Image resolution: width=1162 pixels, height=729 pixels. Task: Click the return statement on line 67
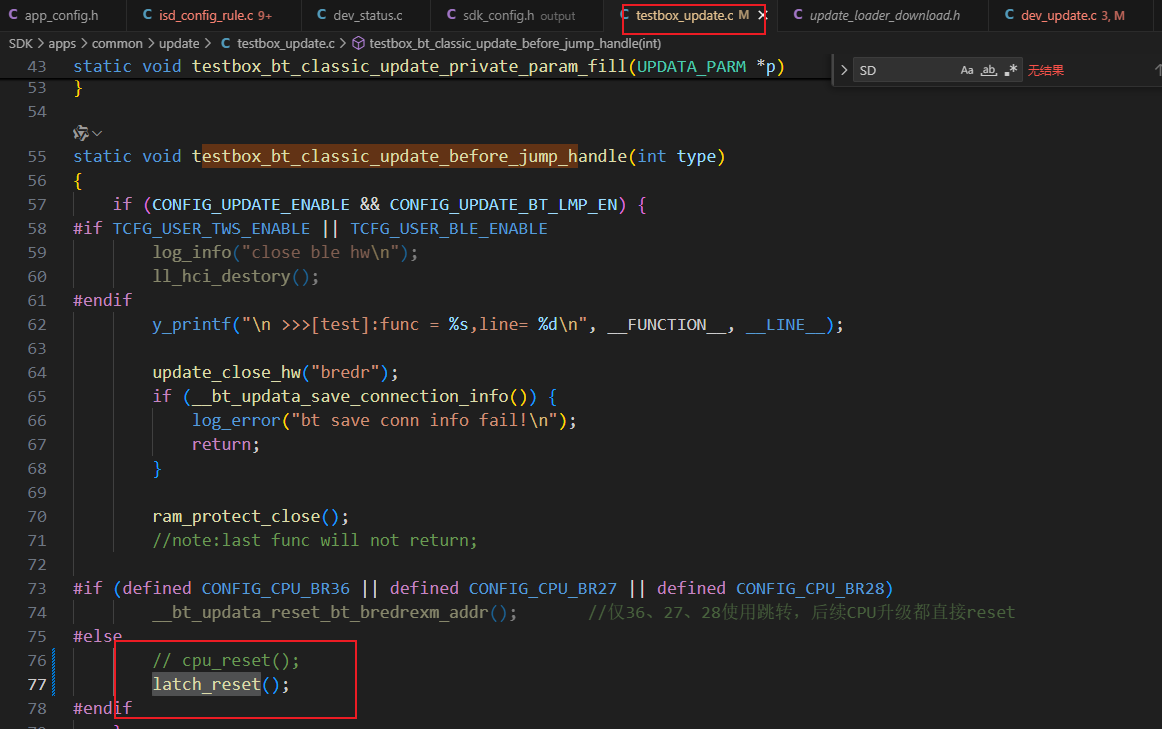pos(226,445)
